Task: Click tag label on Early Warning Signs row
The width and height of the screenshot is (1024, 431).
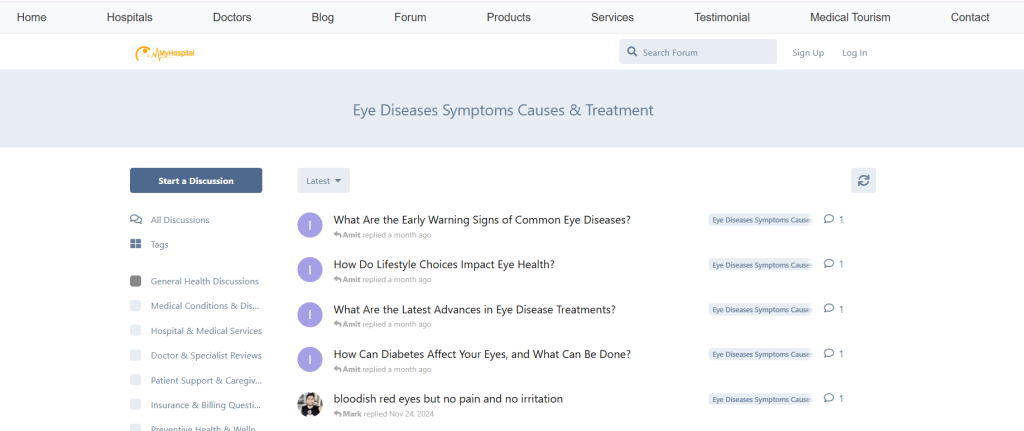Action: [x=761, y=220]
